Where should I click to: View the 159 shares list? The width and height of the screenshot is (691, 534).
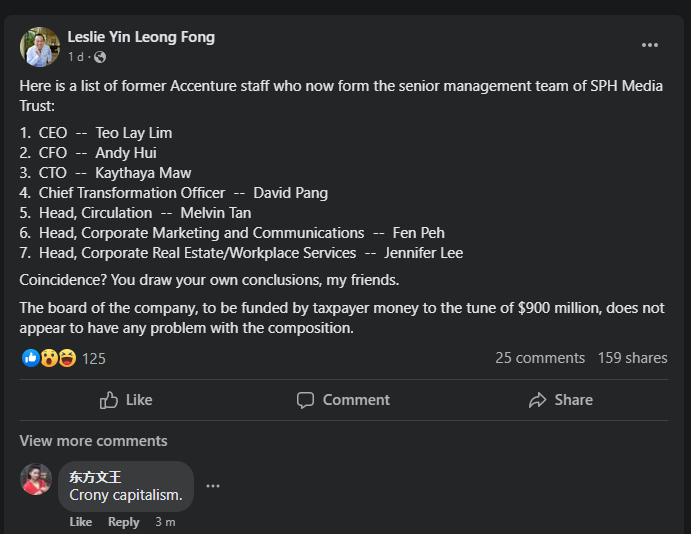pos(632,358)
